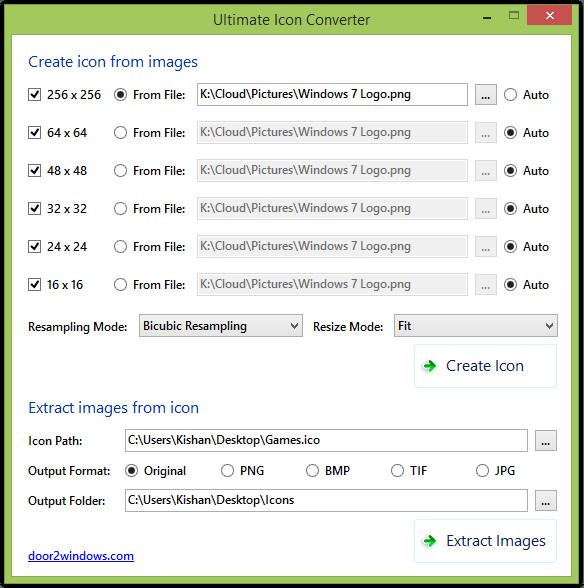The image size is (584, 588).
Task: Maximize the Ultimate Icon Converter window
Action: pos(514,15)
